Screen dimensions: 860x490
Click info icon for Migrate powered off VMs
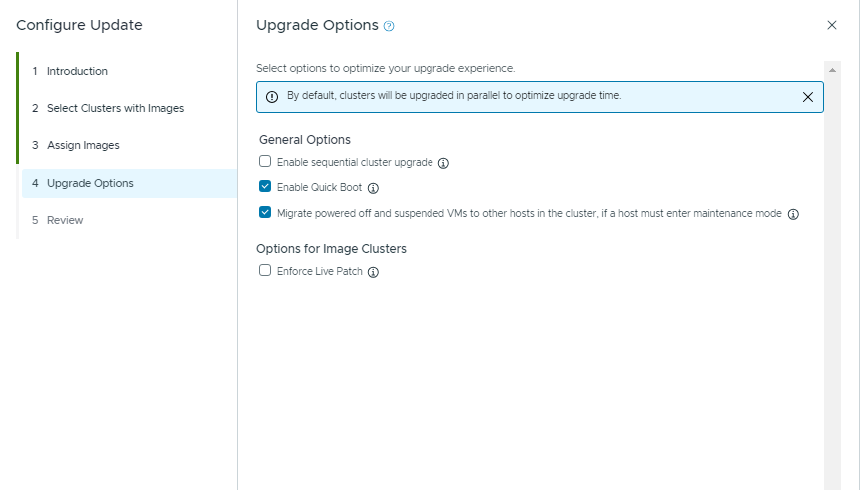tap(793, 214)
